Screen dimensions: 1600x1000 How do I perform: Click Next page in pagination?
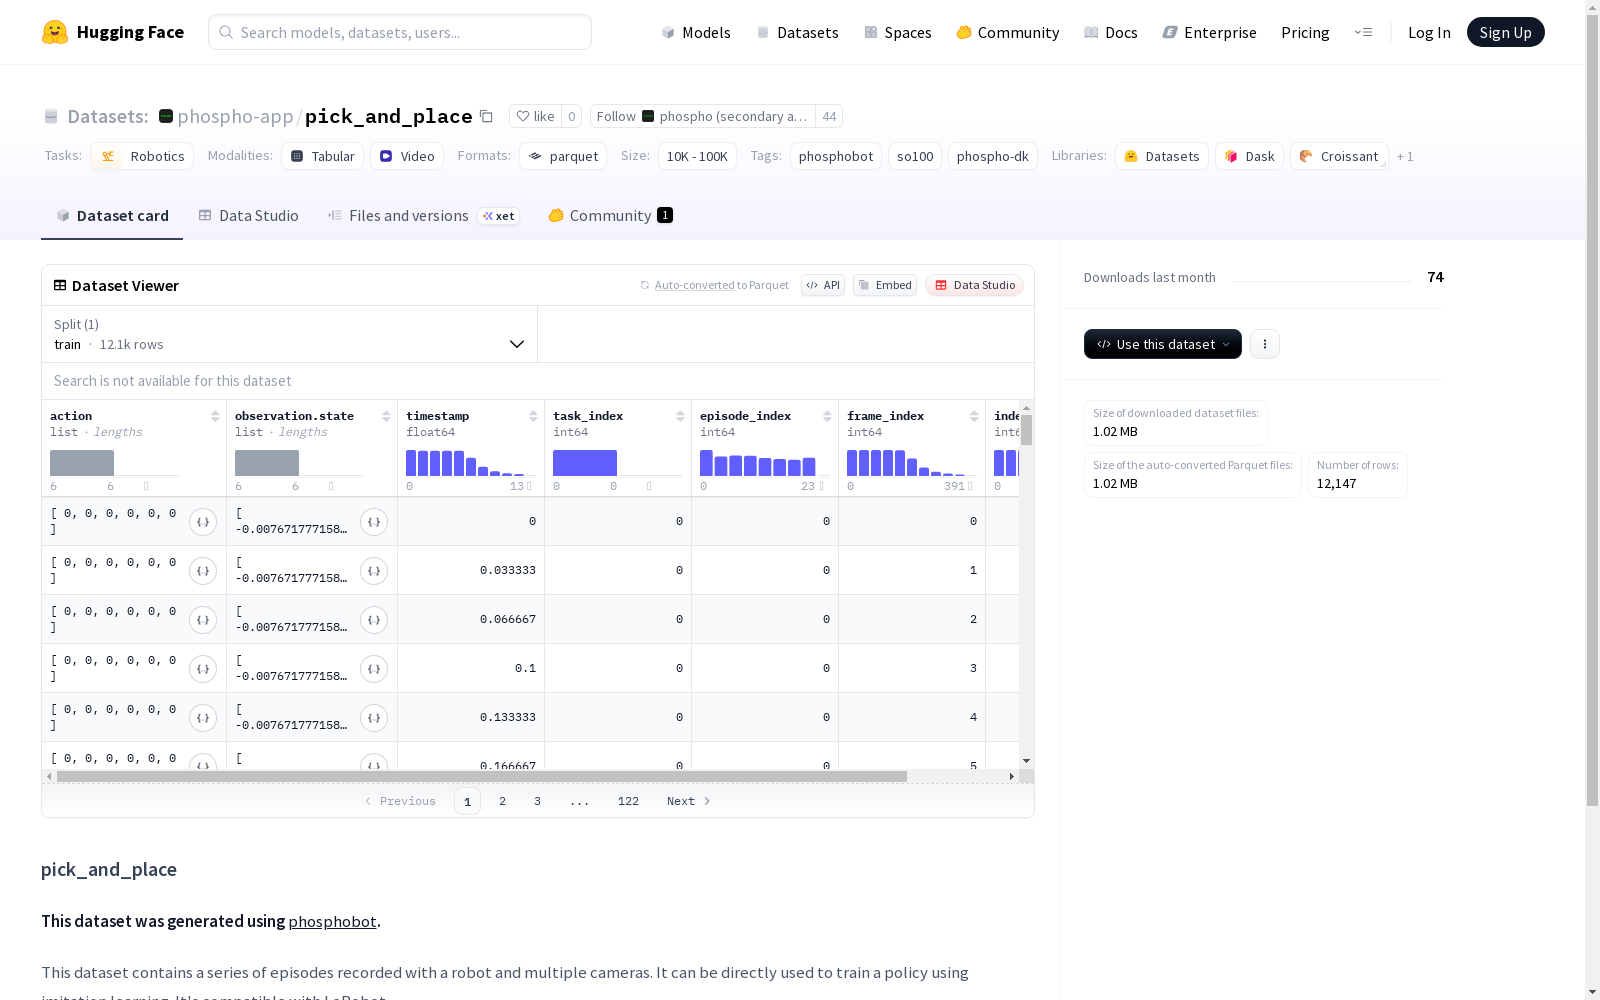click(x=689, y=801)
